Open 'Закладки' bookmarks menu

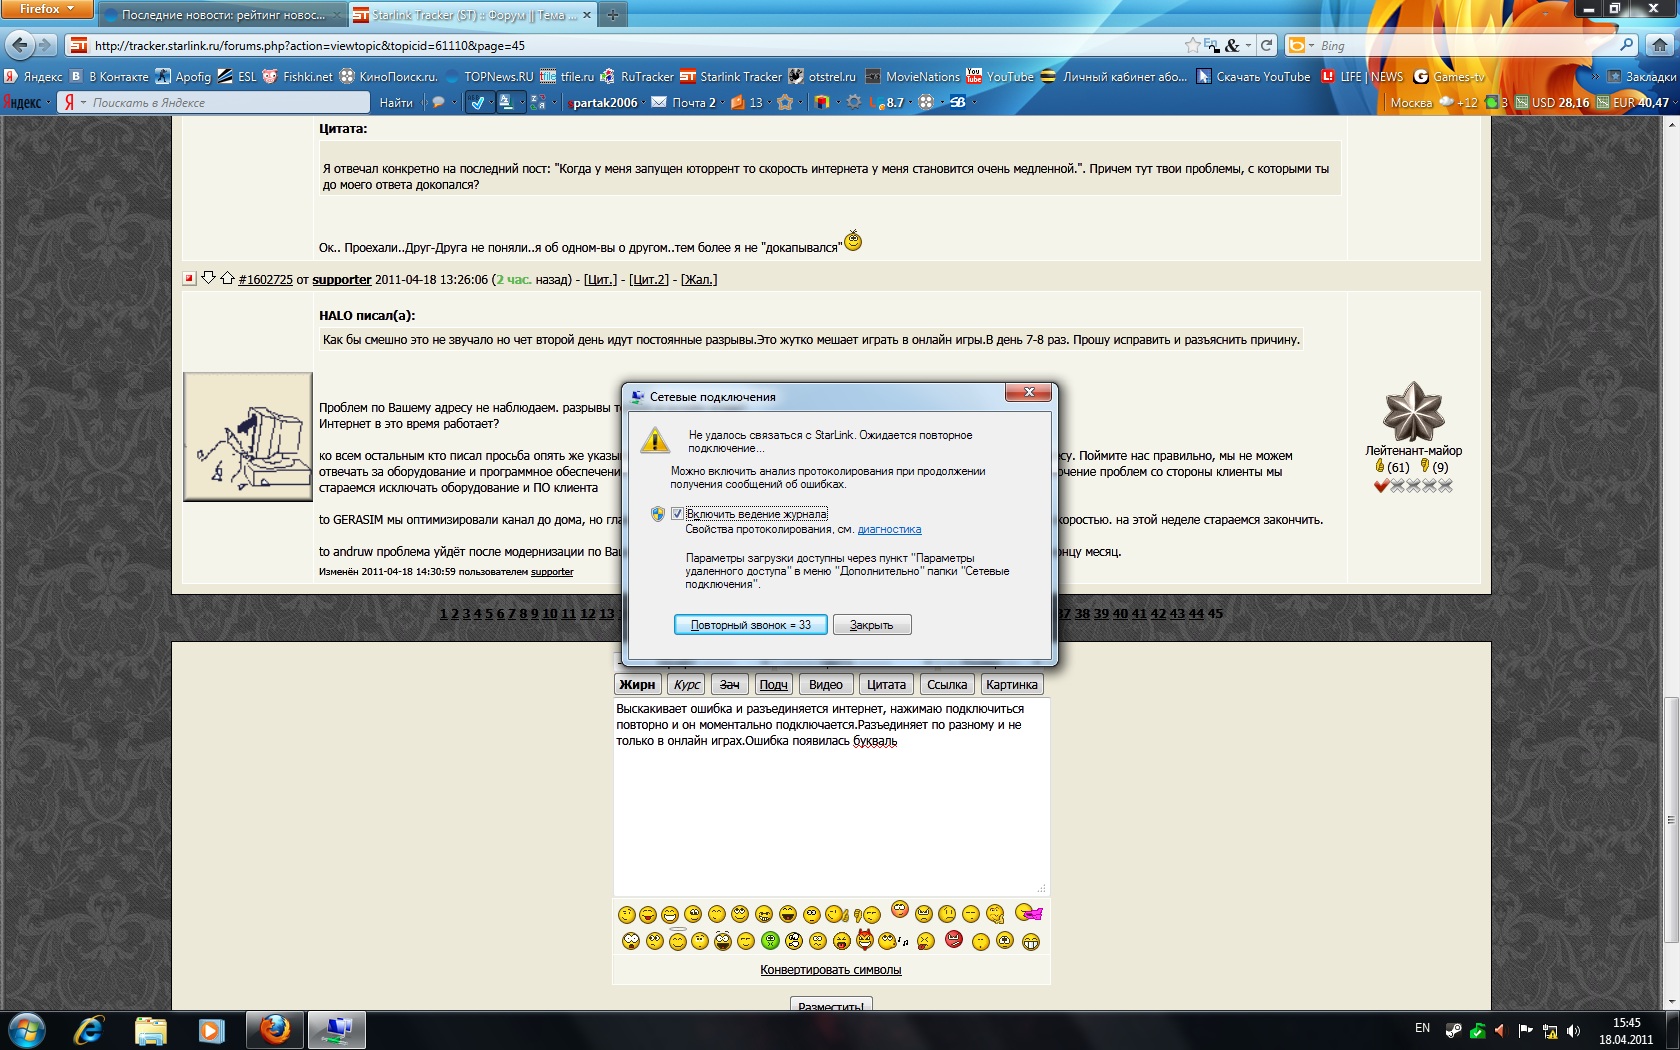pos(1641,76)
